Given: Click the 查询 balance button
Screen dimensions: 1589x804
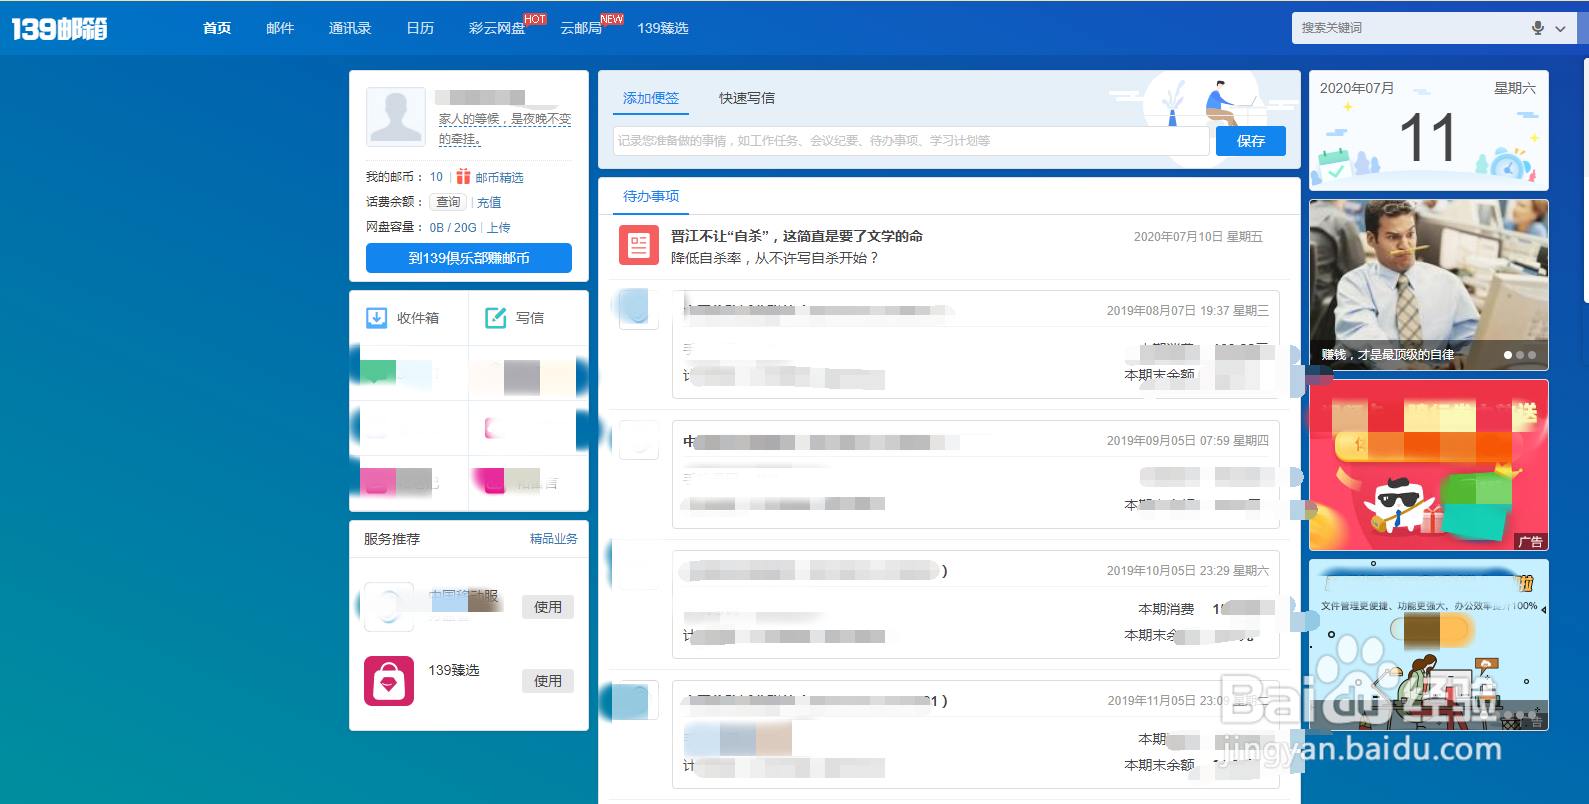Looking at the screenshot, I should point(448,202).
